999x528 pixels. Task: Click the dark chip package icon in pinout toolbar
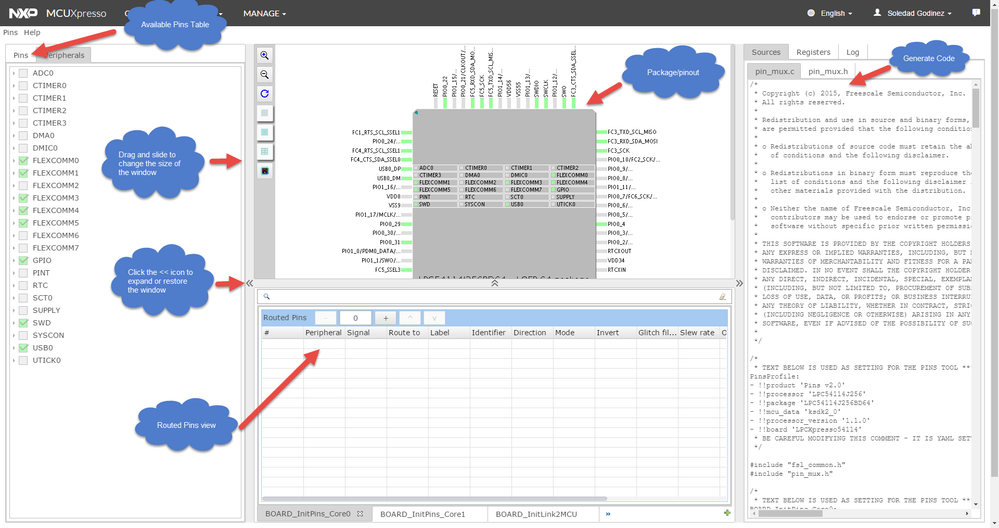coord(264,171)
